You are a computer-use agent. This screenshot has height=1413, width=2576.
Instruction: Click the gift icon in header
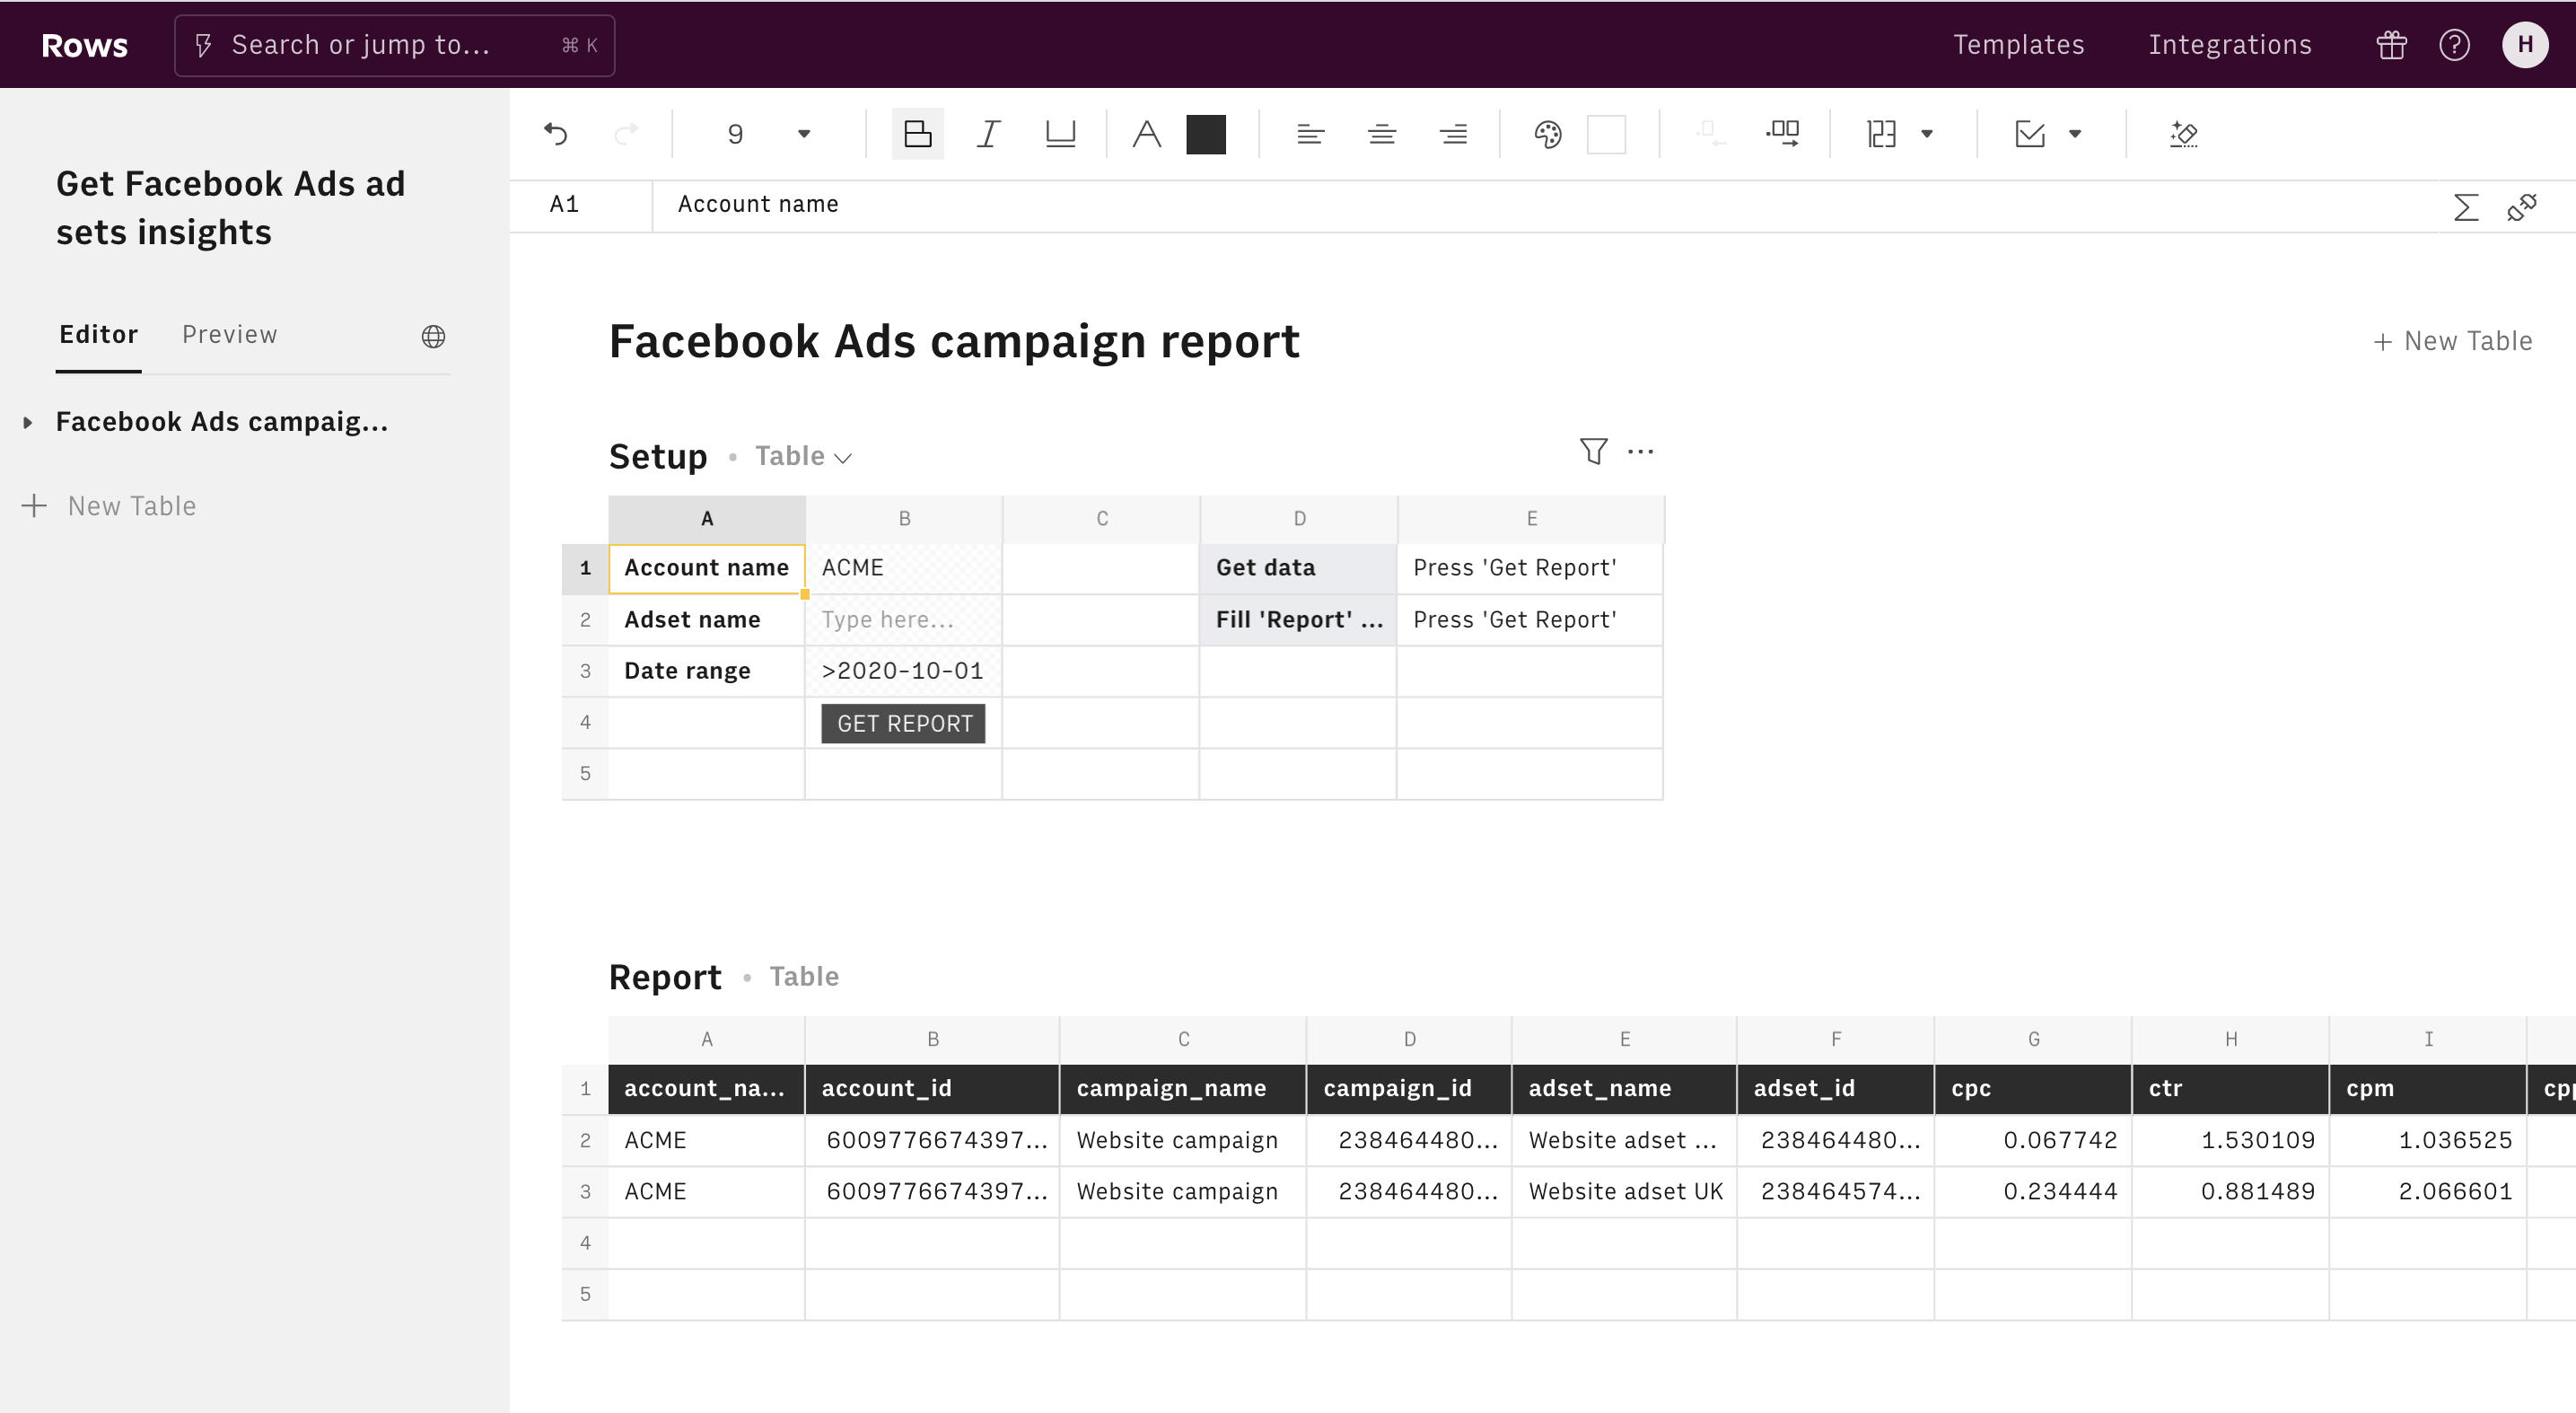pos(2391,45)
